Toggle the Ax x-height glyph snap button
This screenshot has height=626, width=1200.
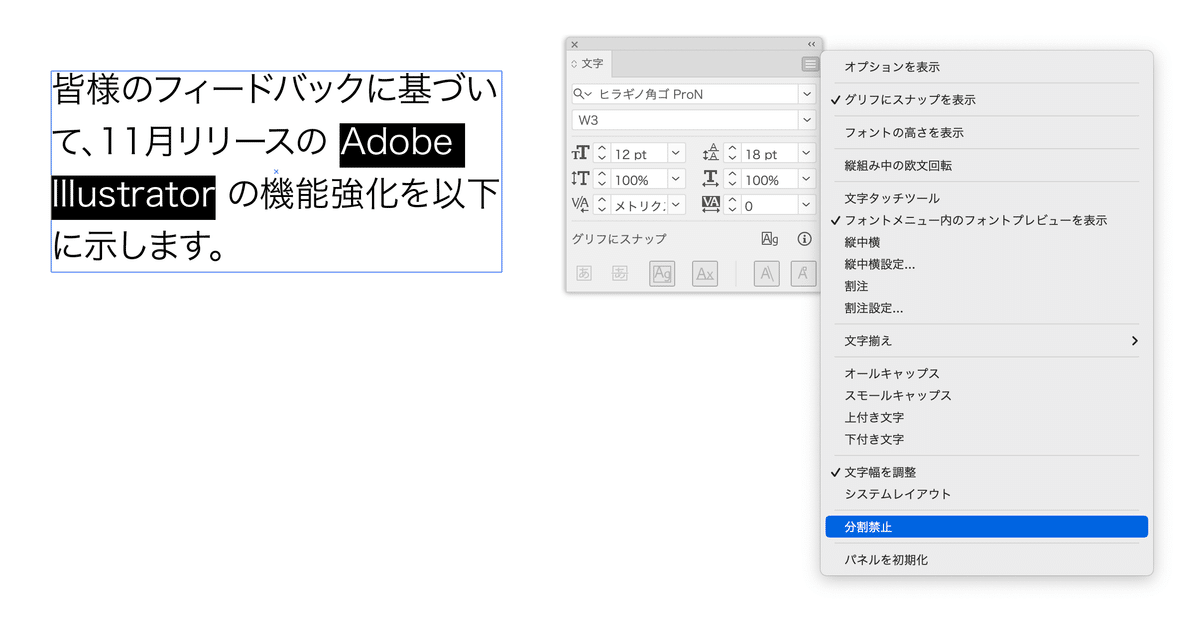(705, 273)
